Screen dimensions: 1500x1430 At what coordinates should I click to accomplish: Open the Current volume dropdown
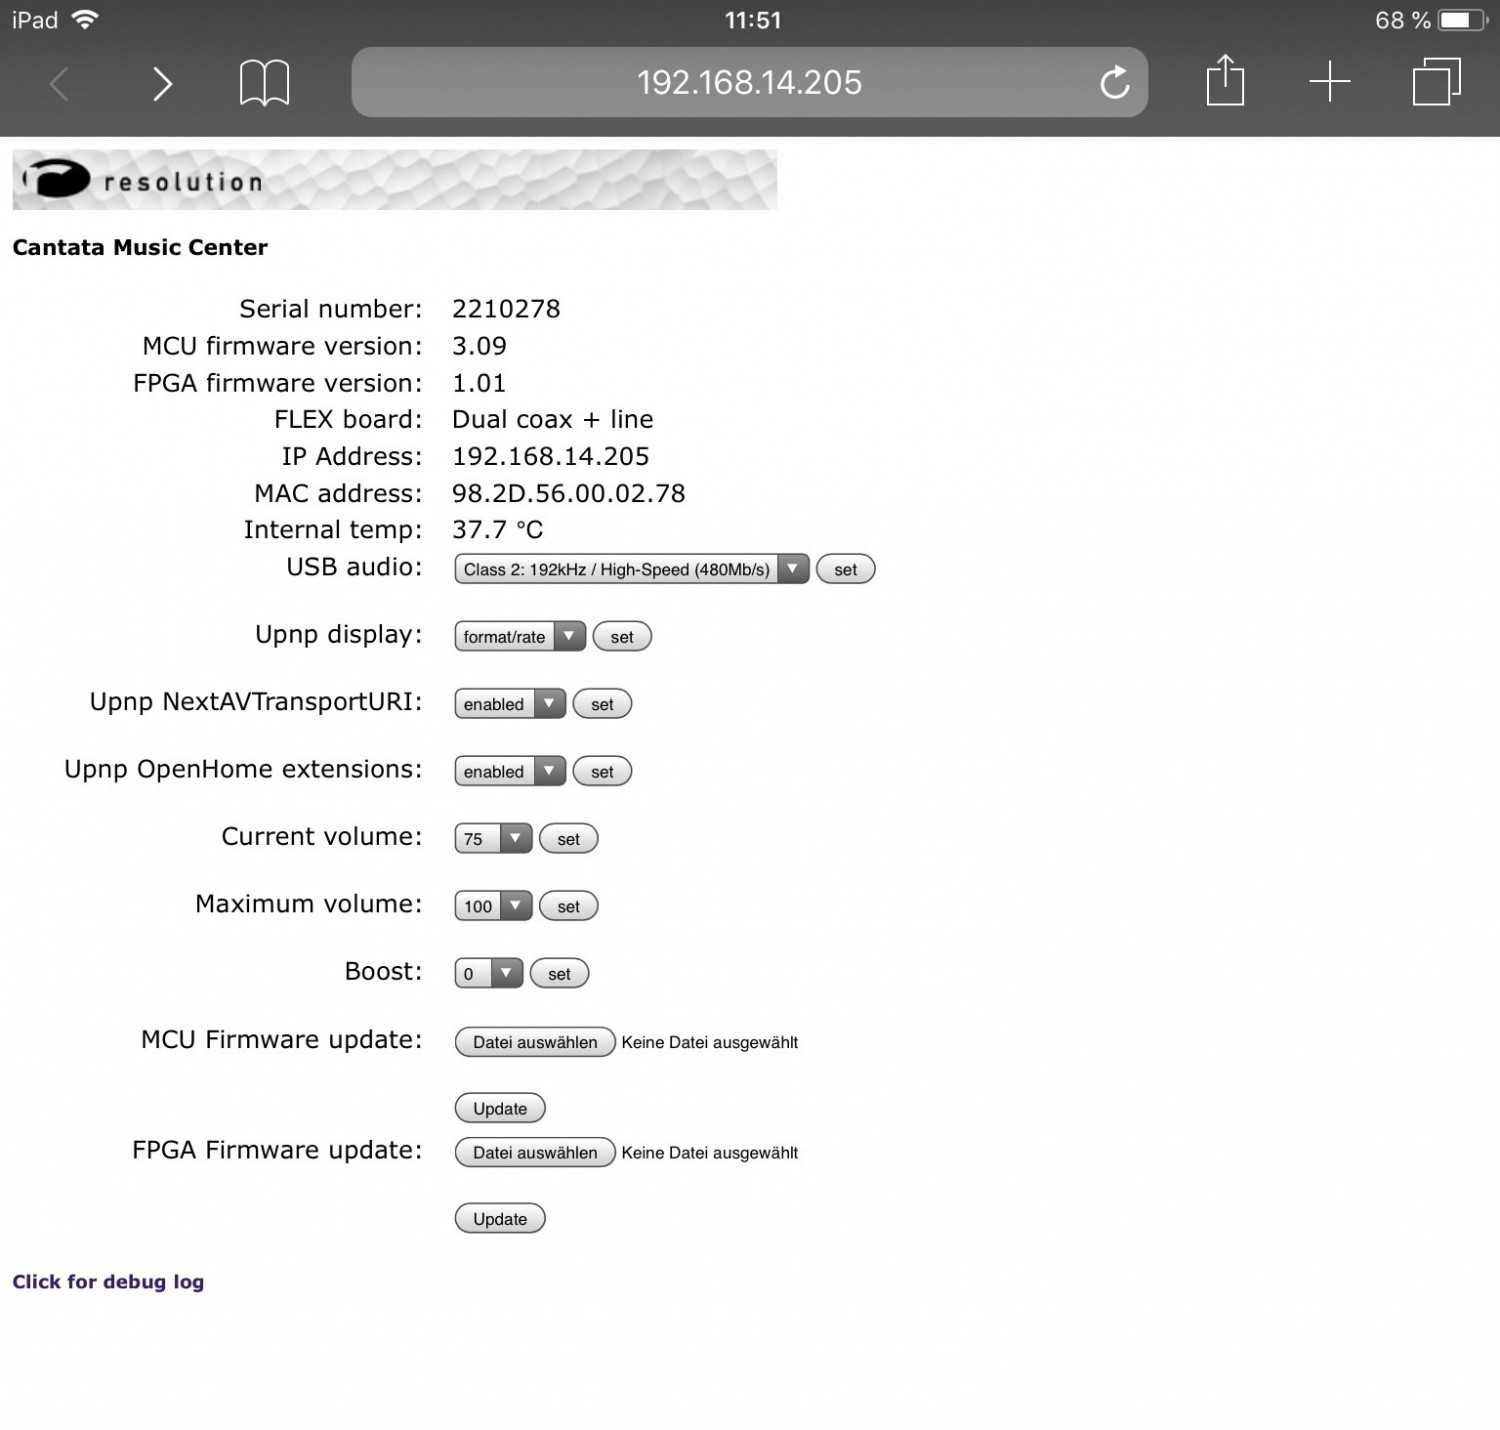pos(493,839)
